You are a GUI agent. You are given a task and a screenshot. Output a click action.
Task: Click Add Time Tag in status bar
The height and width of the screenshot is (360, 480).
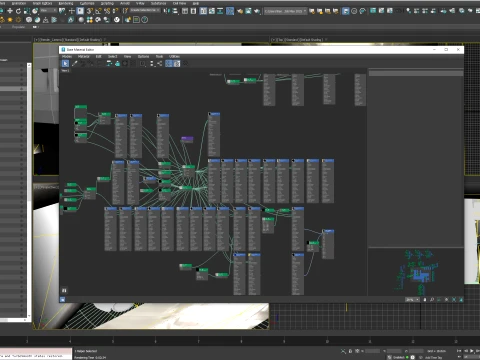point(434,357)
